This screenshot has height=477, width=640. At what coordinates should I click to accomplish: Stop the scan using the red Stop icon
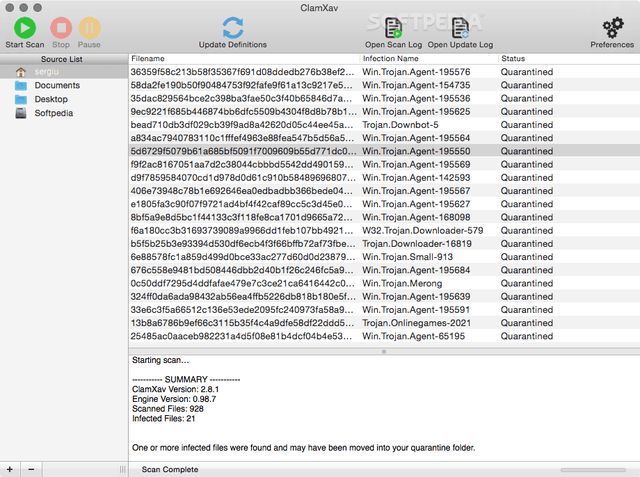pyautogui.click(x=61, y=28)
